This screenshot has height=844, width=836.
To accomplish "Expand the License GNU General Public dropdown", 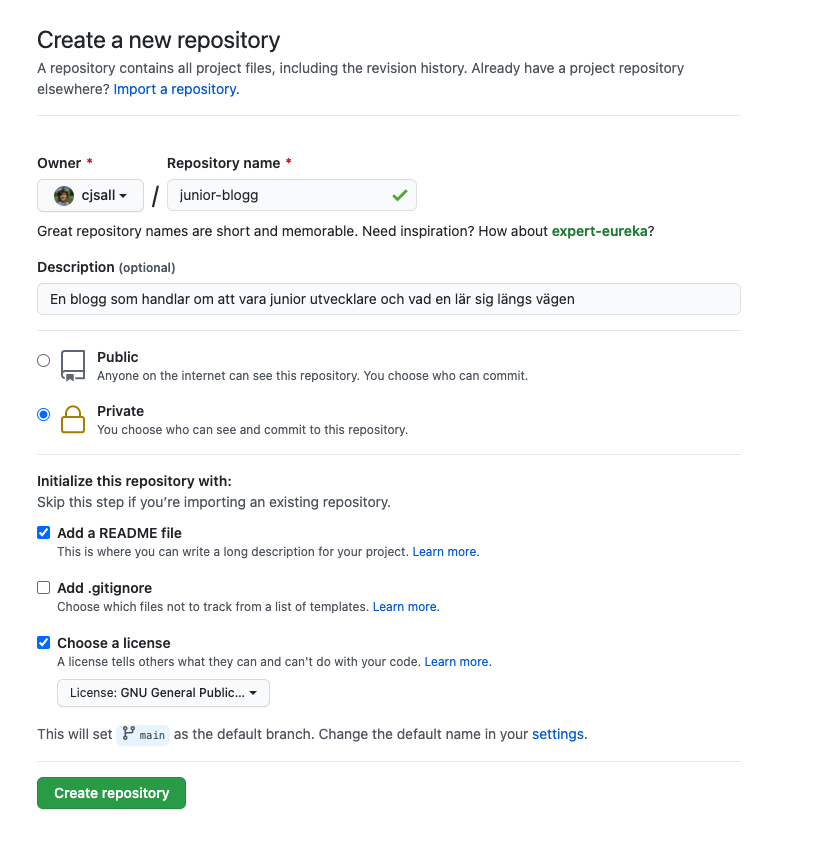I will tap(163, 693).
